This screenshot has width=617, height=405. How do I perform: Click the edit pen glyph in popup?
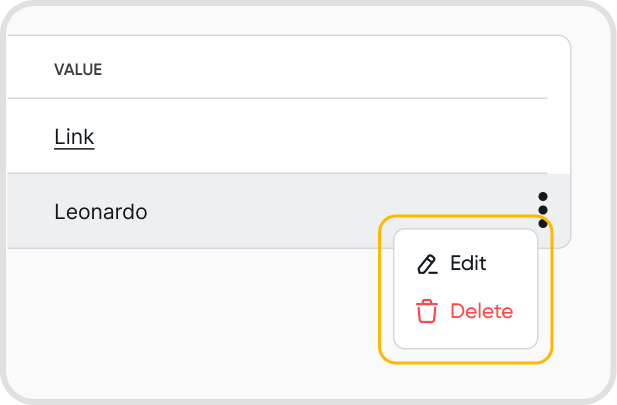pyautogui.click(x=427, y=264)
